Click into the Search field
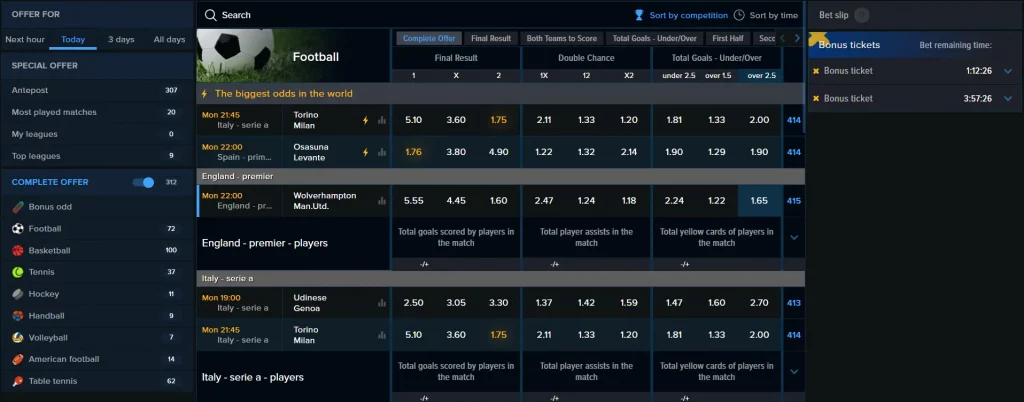Viewport: 1024px width, 402px height. tap(400, 15)
